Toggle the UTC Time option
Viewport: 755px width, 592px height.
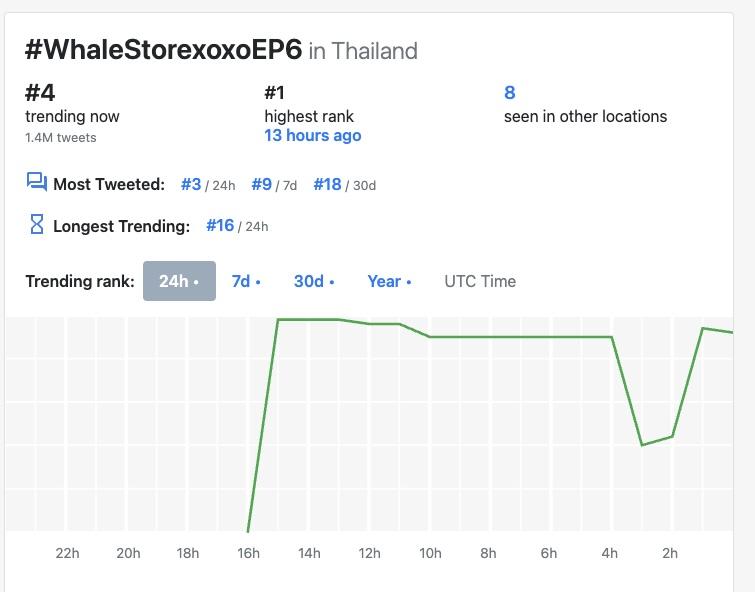click(x=480, y=281)
